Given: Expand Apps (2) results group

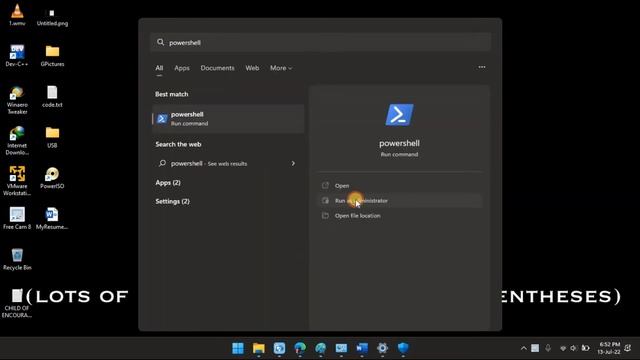Looking at the screenshot, I should tap(168, 183).
